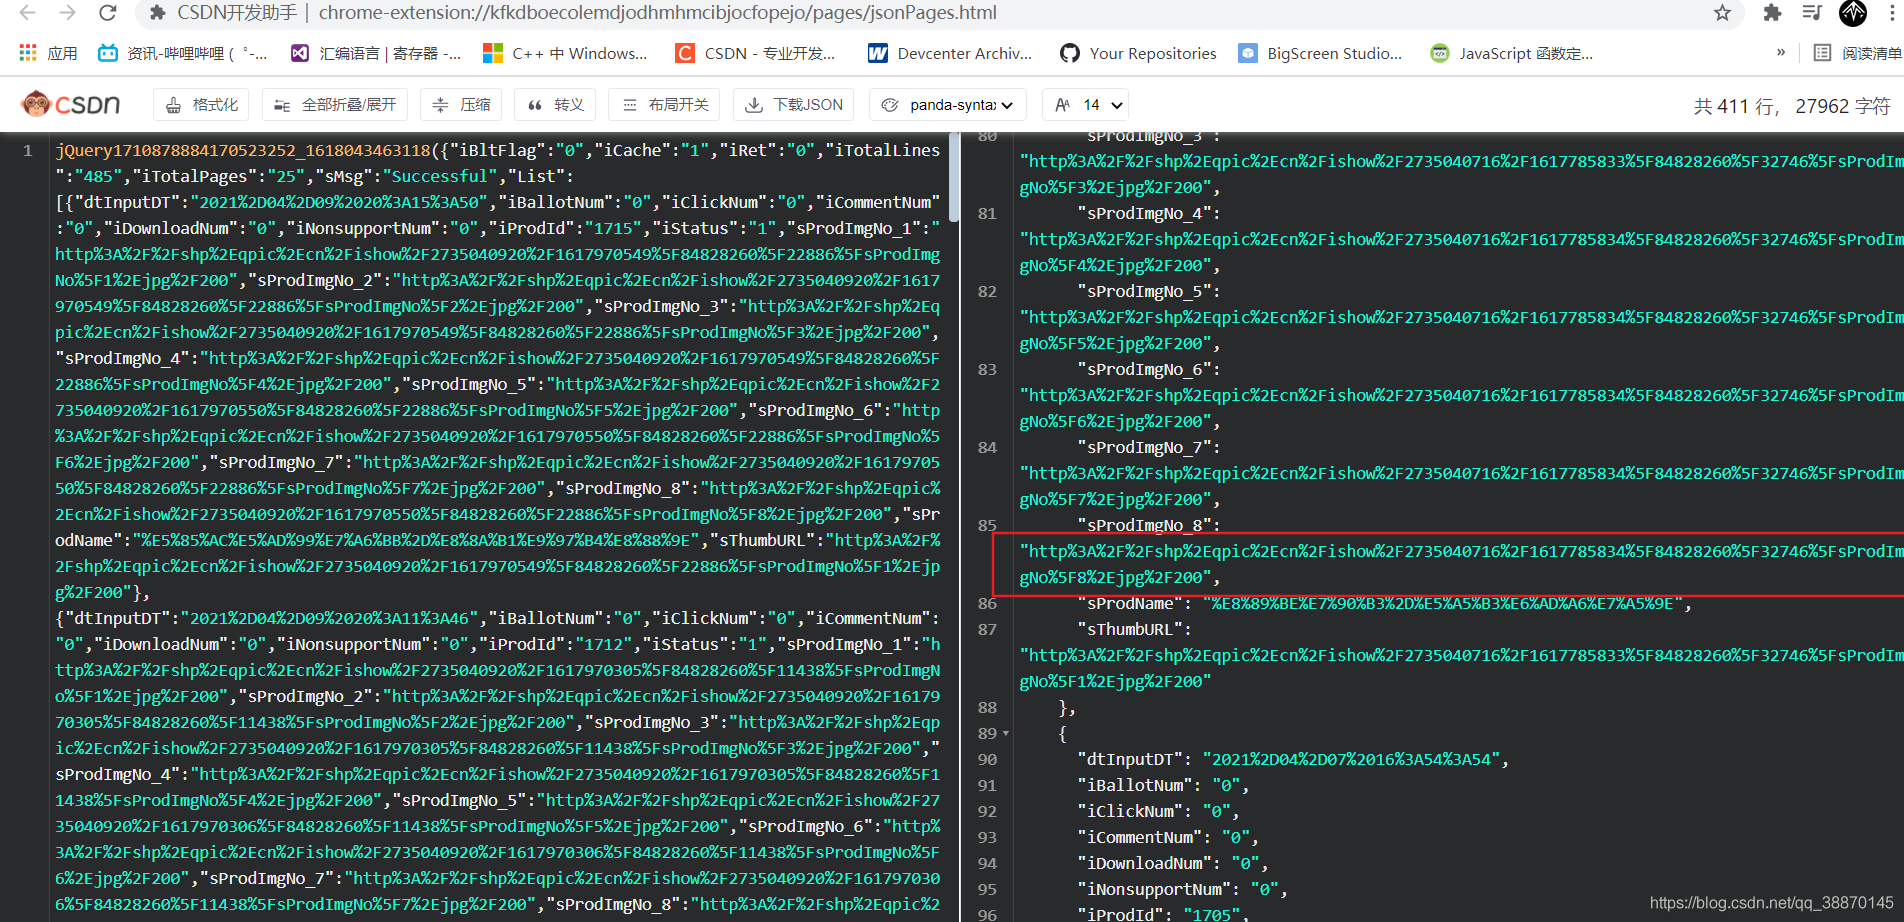Image resolution: width=1904 pixels, height=922 pixels.
Task: Click the "sProdImgNo_7" key on line 84
Action: tap(1145, 447)
